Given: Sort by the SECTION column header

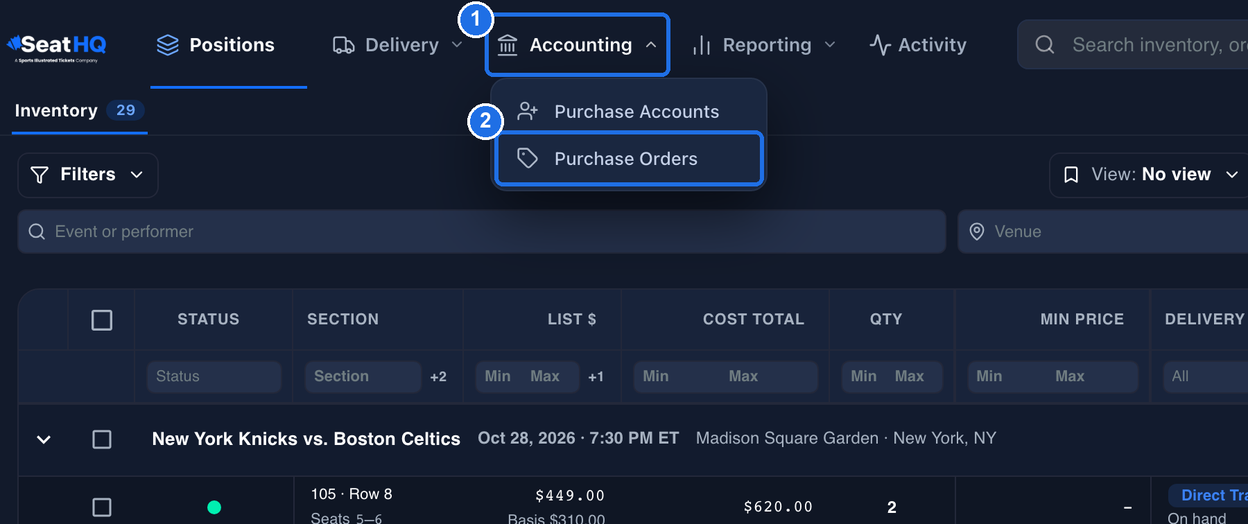Looking at the screenshot, I should tap(343, 319).
